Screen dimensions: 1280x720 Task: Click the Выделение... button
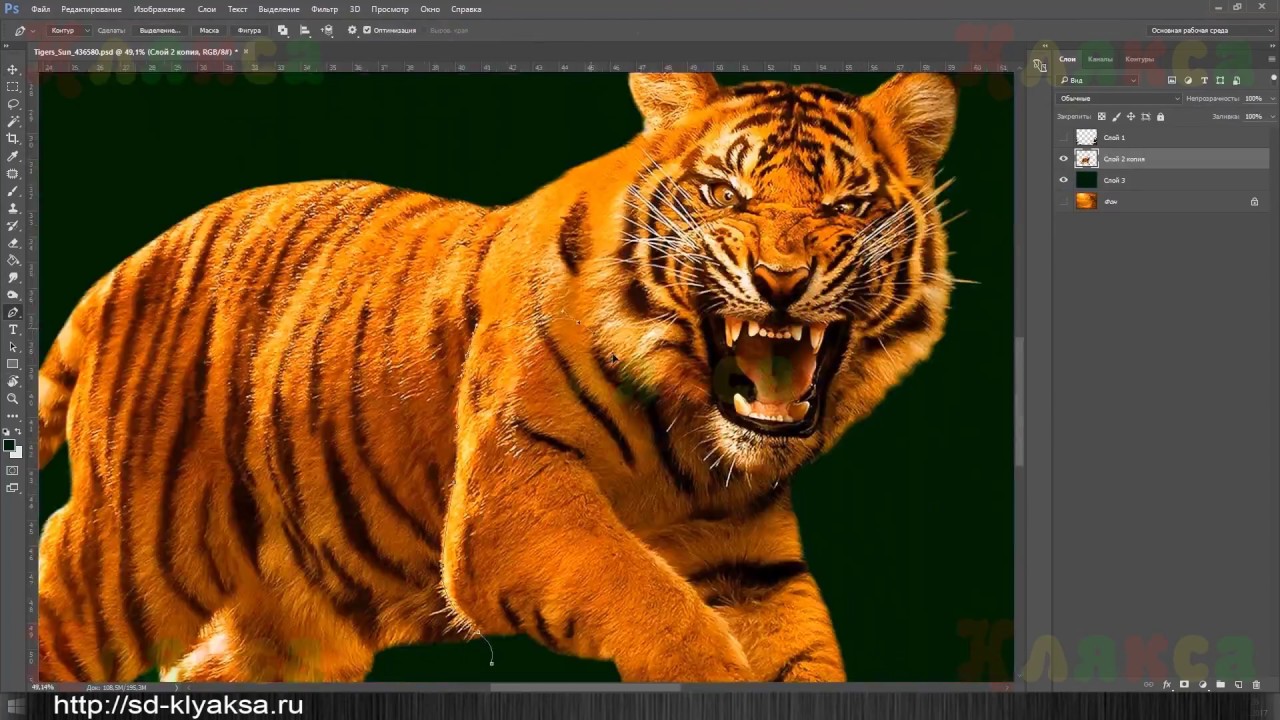[160, 31]
